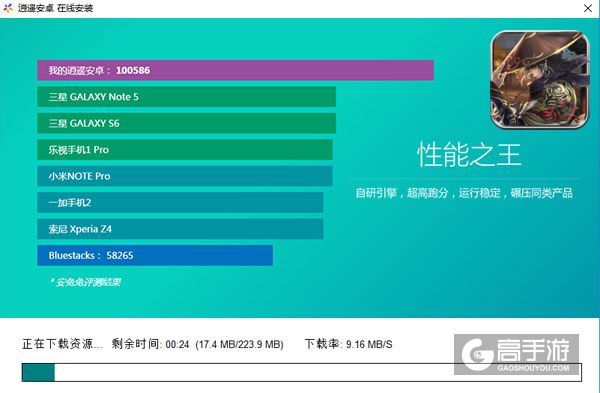Viewport: 600px width, 393px height.
Task: Select the 三星 GALAXY S6 bar
Action: (186, 123)
